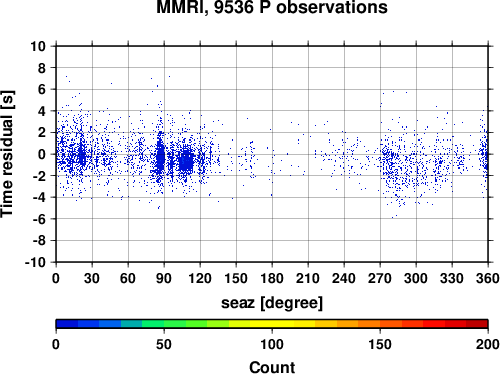Click the chart title 'MMRI, 9536 P observations'
500x374 pixels.
tap(272, 7)
